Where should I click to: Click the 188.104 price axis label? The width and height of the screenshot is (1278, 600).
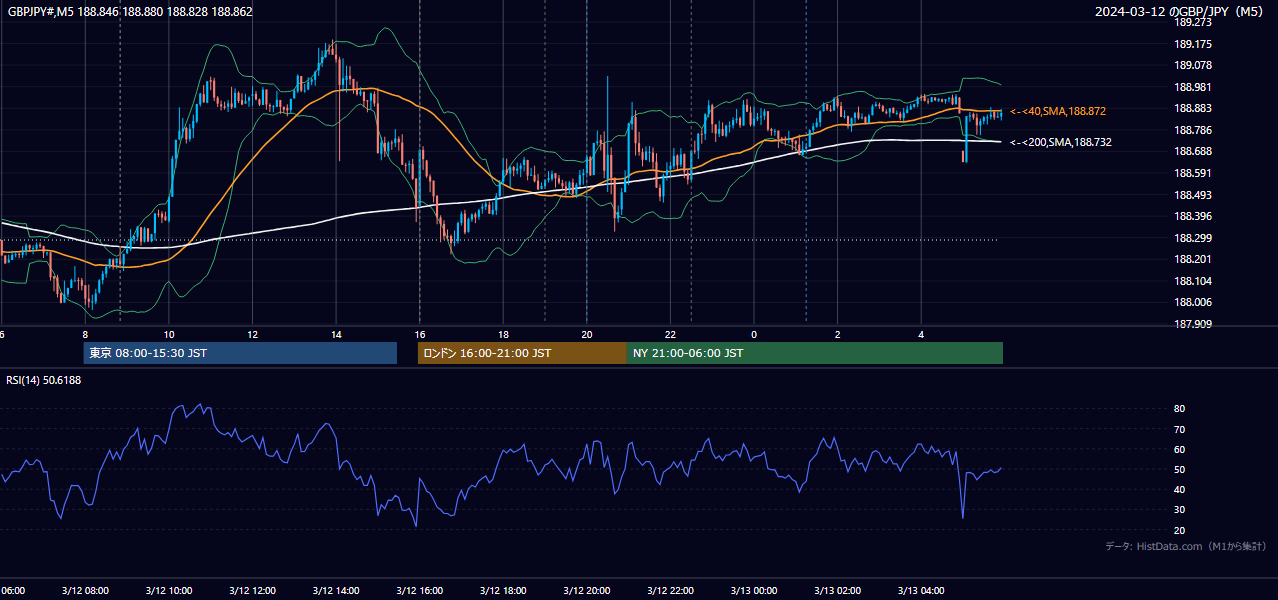[x=1192, y=281]
